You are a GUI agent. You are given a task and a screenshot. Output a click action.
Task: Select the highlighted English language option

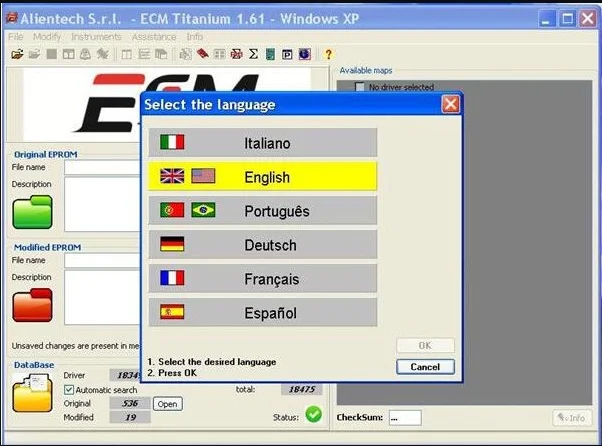263,177
